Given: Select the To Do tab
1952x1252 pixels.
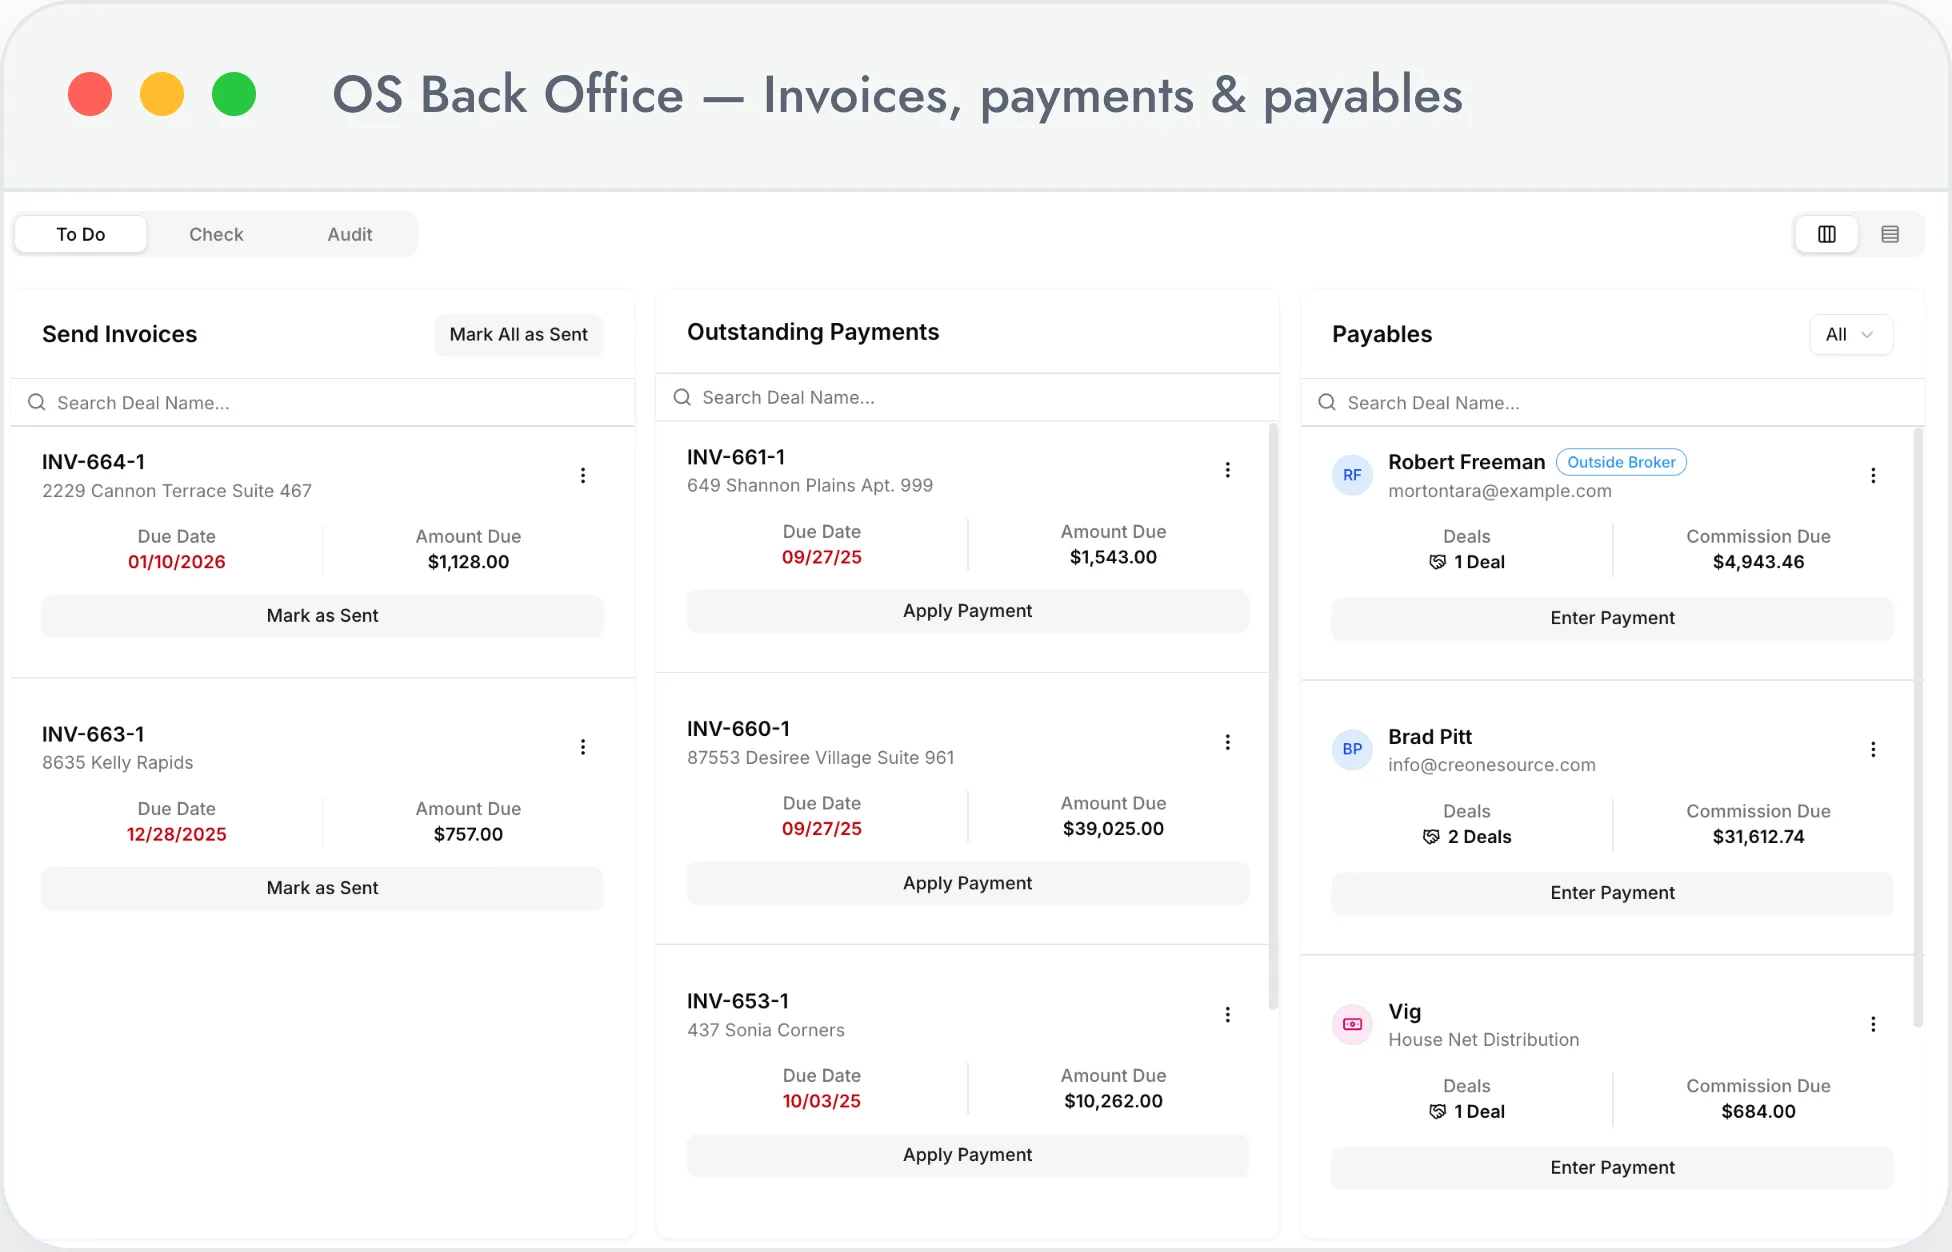Looking at the screenshot, I should coord(81,234).
